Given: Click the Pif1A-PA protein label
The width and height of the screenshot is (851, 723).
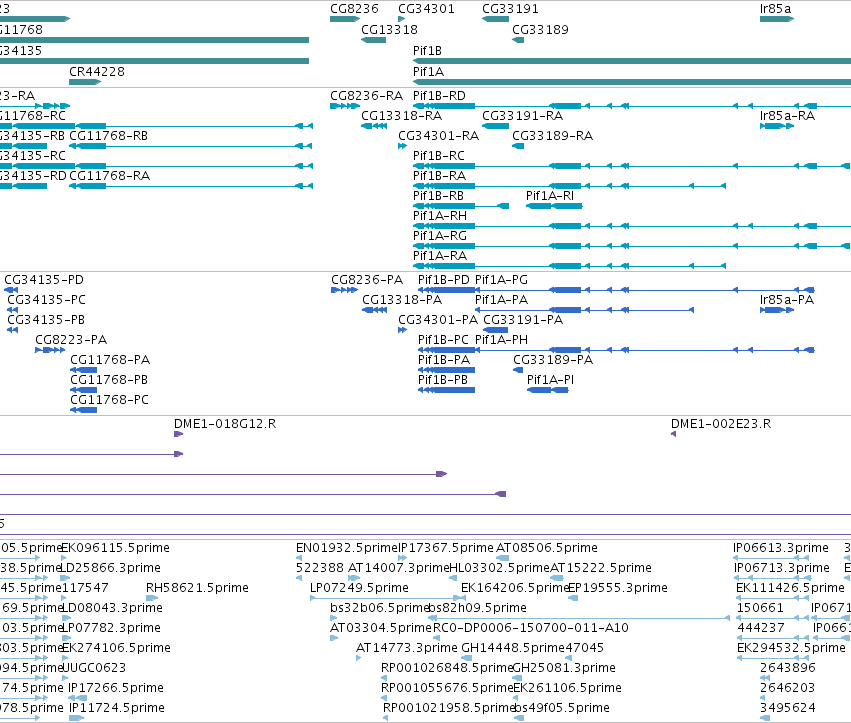Looking at the screenshot, I should pyautogui.click(x=501, y=300).
